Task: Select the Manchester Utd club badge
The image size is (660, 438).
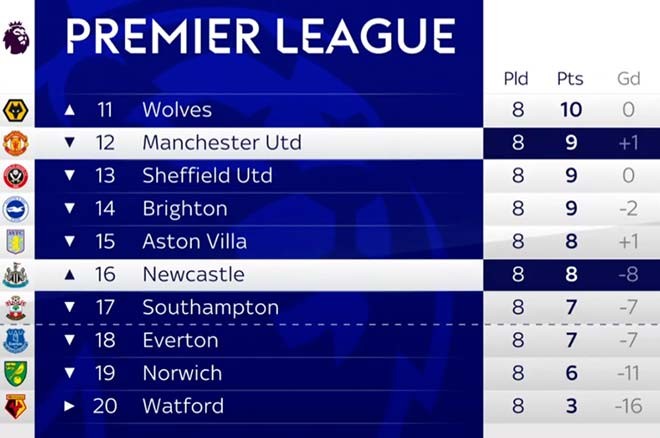Action: [16, 143]
